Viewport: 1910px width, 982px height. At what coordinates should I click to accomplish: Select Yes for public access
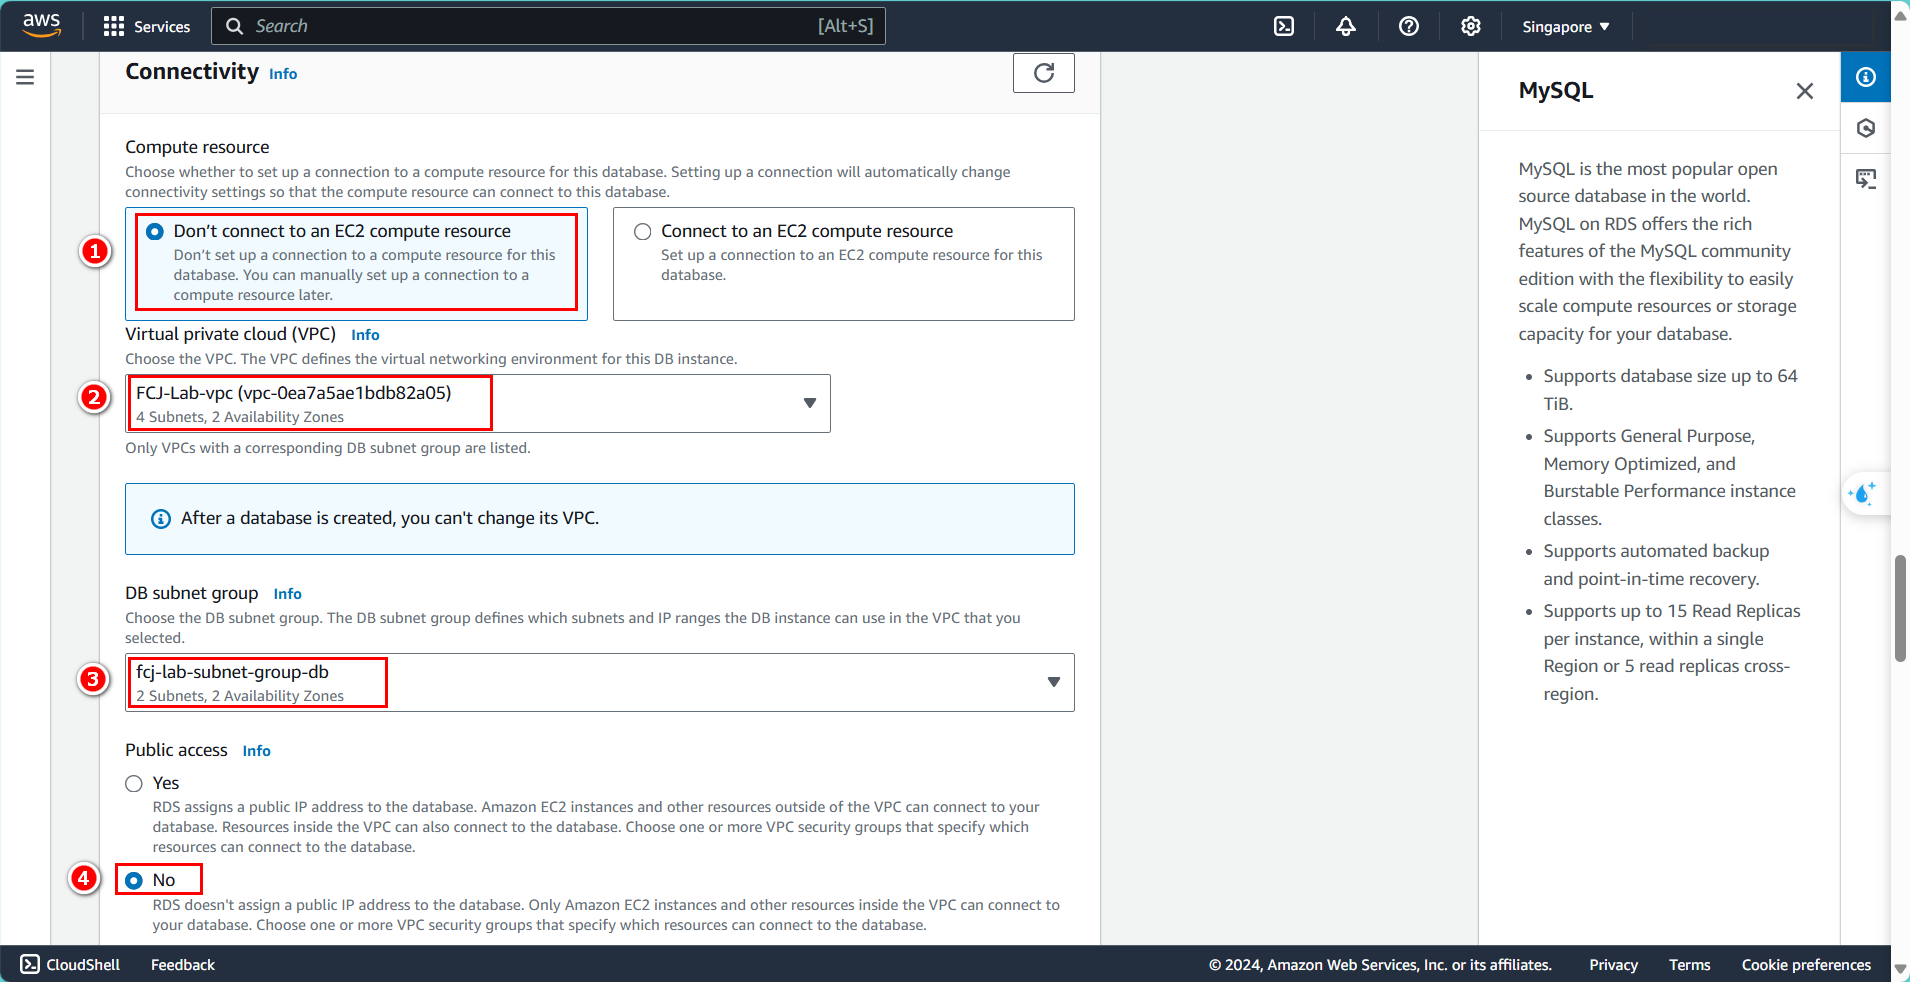134,783
